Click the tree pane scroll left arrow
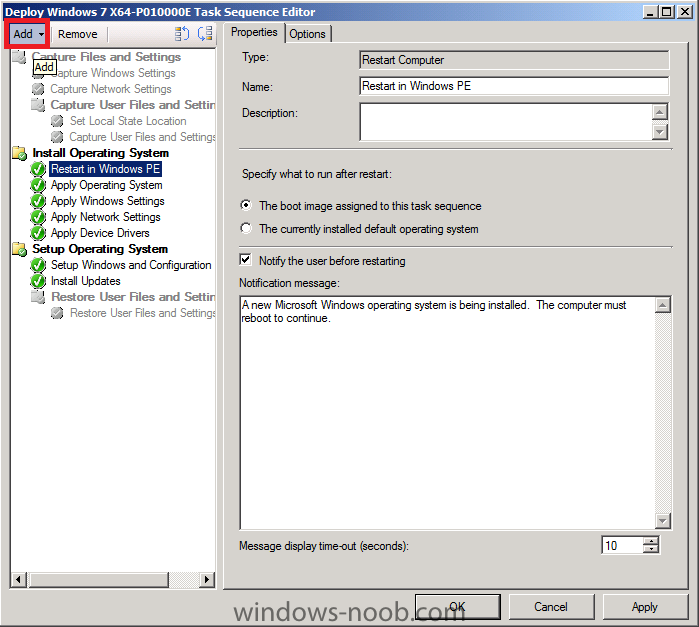 click(x=18, y=580)
